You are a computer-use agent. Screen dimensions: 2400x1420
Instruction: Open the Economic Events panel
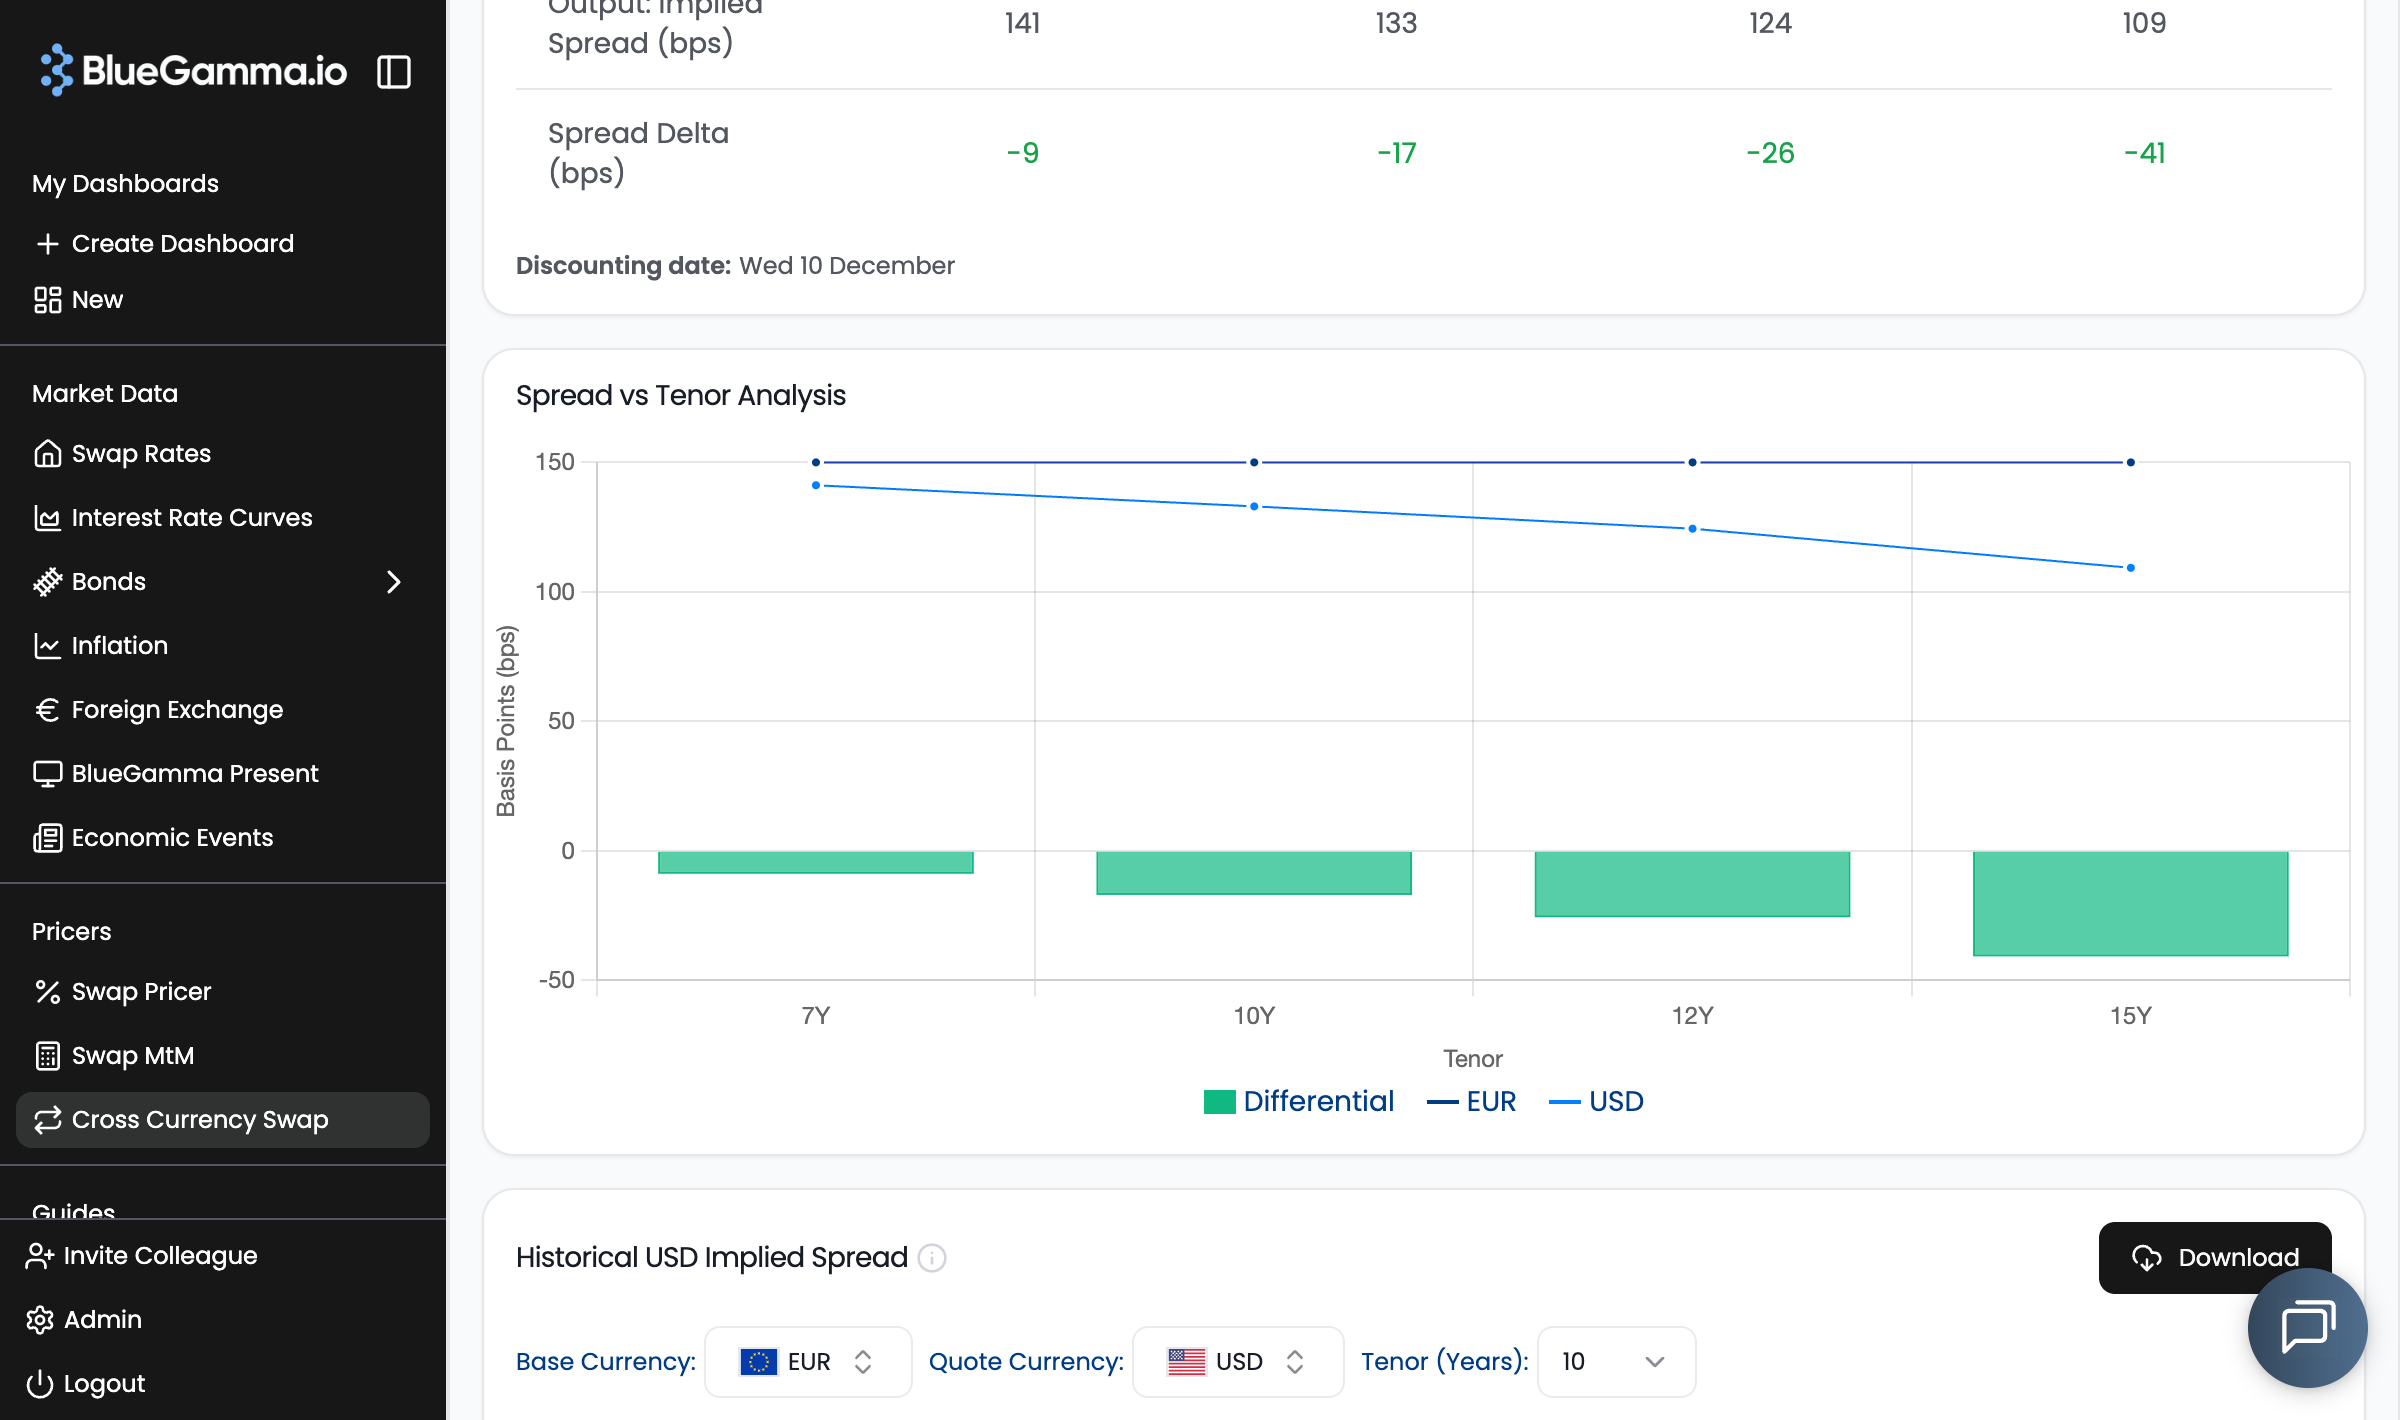[x=172, y=837]
